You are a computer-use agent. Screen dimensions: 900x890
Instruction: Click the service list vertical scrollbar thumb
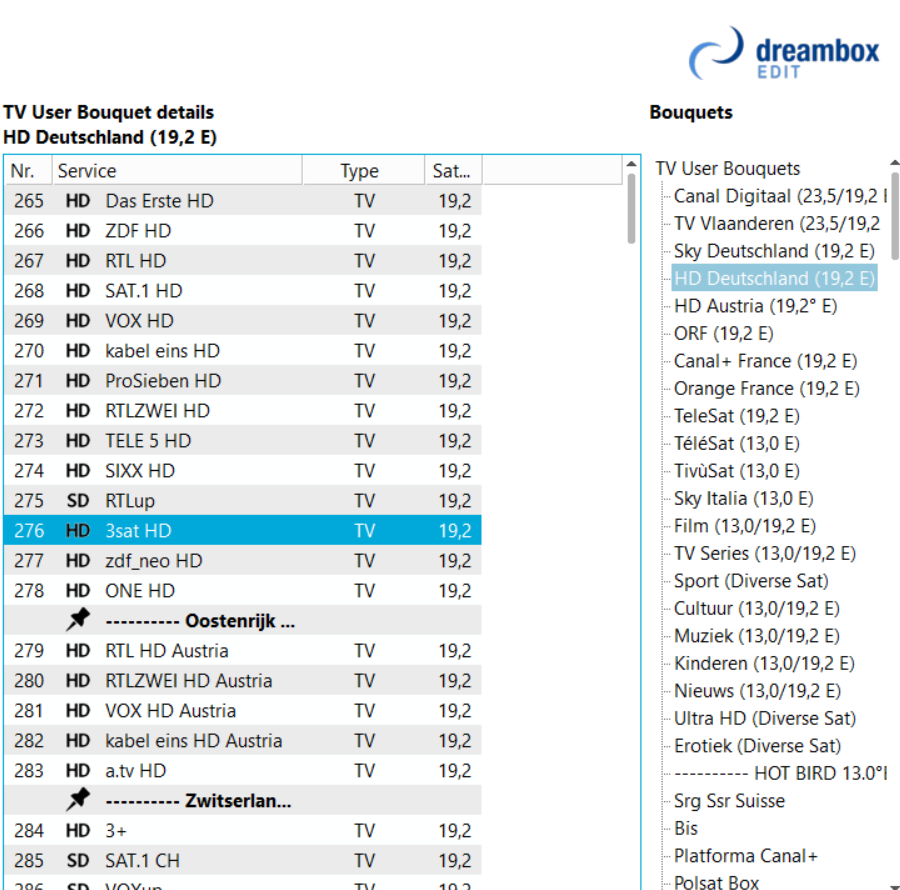[631, 208]
